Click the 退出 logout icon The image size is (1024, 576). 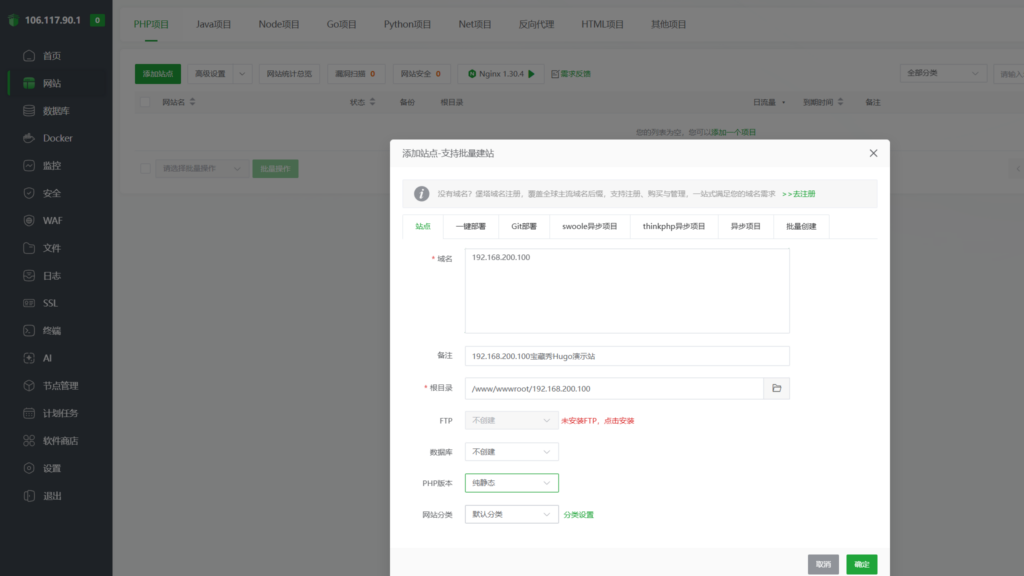pos(29,496)
